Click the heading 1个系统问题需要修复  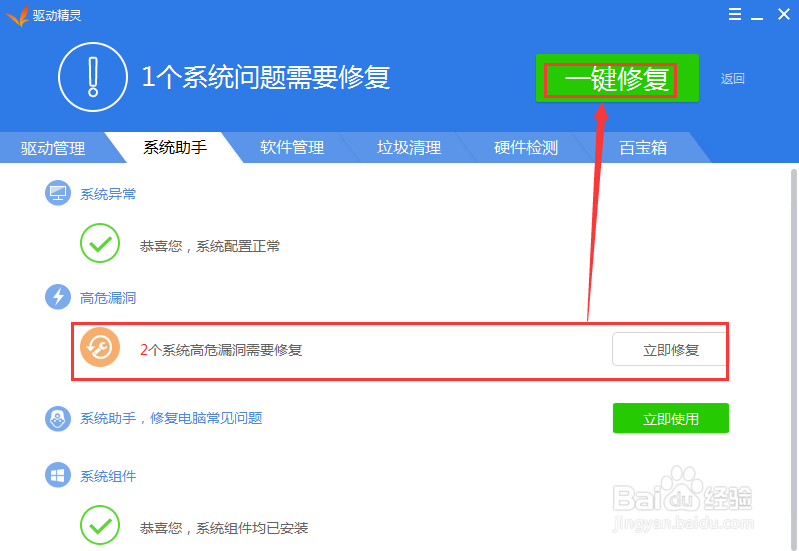pyautogui.click(x=265, y=77)
